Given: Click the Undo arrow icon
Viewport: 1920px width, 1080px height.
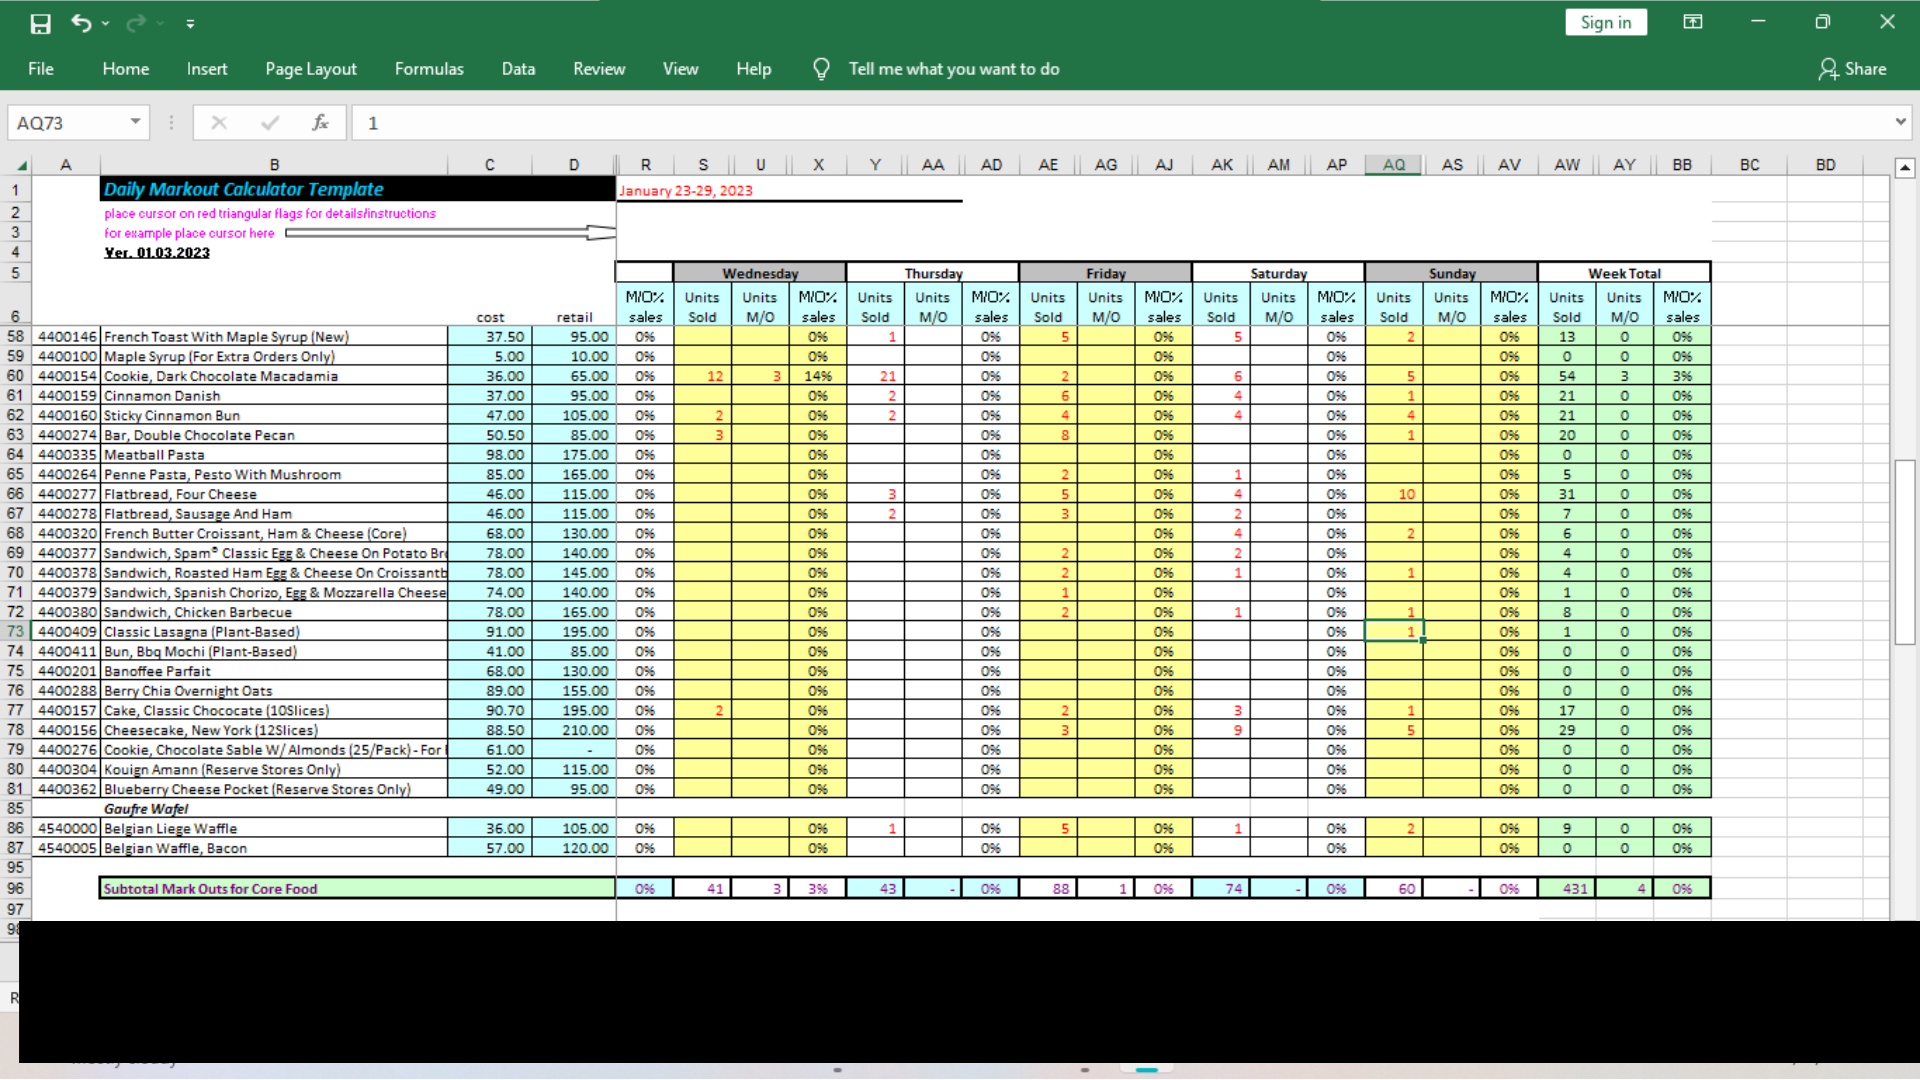Looking at the screenshot, I should tap(81, 23).
